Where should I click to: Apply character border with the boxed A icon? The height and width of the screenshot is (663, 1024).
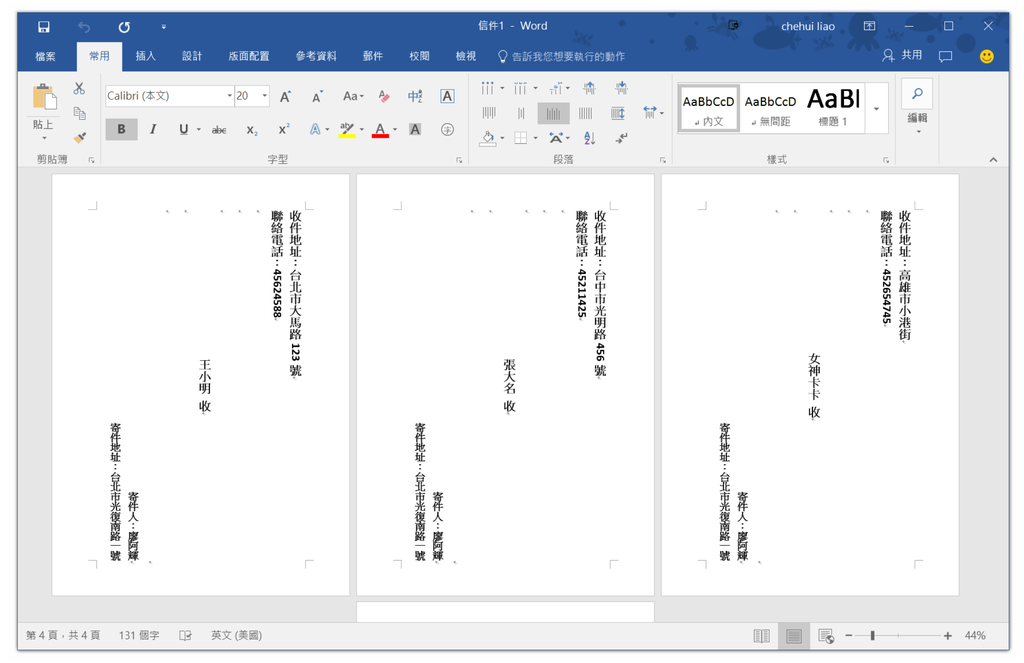coord(447,97)
